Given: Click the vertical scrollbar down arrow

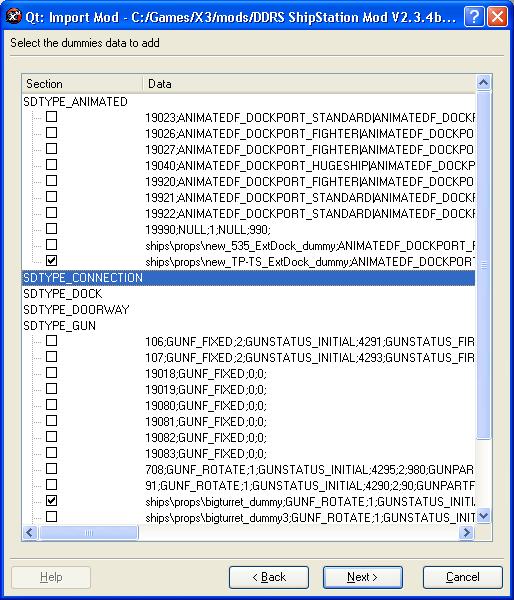Looking at the screenshot, I should [x=484, y=516].
